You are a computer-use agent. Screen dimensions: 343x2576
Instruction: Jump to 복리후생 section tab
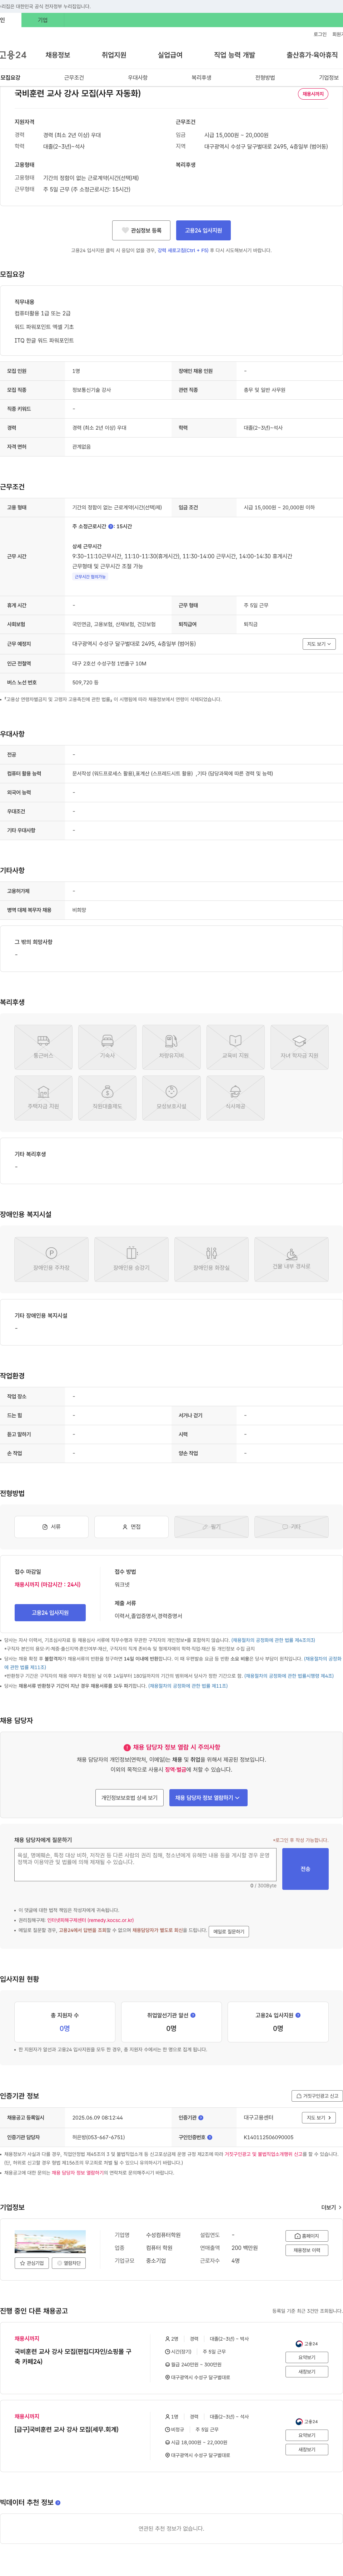[201, 77]
